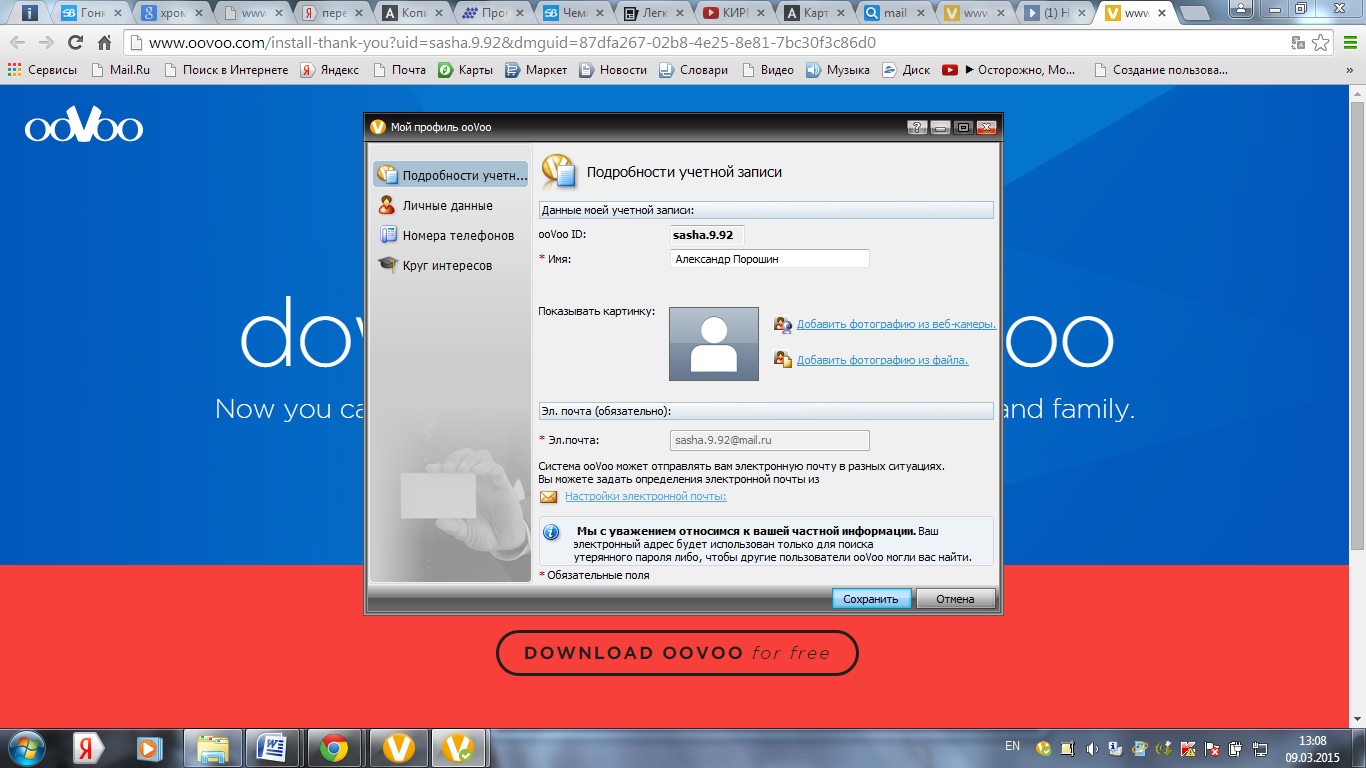Add a photo from file link
Viewport: 1366px width, 768px height.
882,360
